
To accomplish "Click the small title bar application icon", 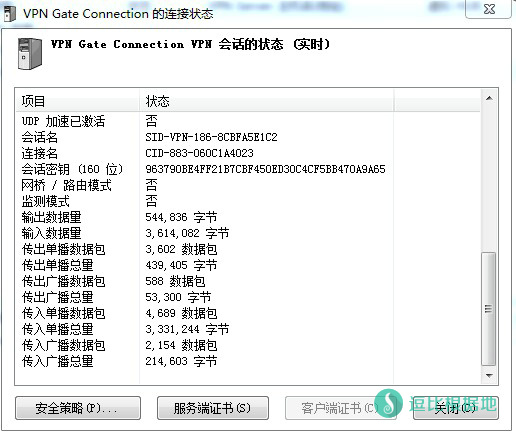I will click(9, 14).
